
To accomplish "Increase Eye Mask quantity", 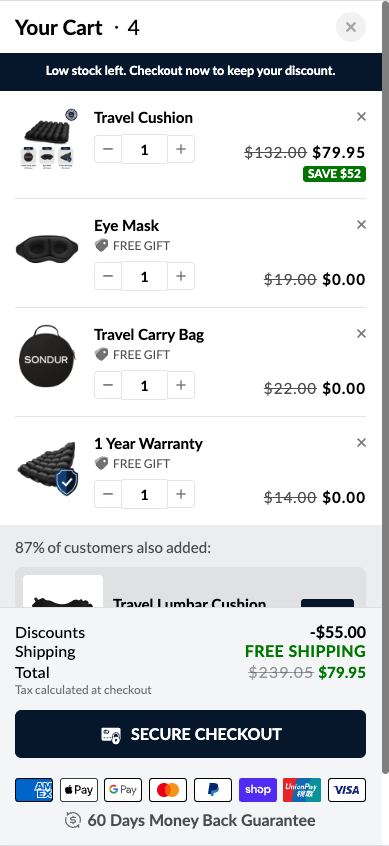I will [x=181, y=276].
